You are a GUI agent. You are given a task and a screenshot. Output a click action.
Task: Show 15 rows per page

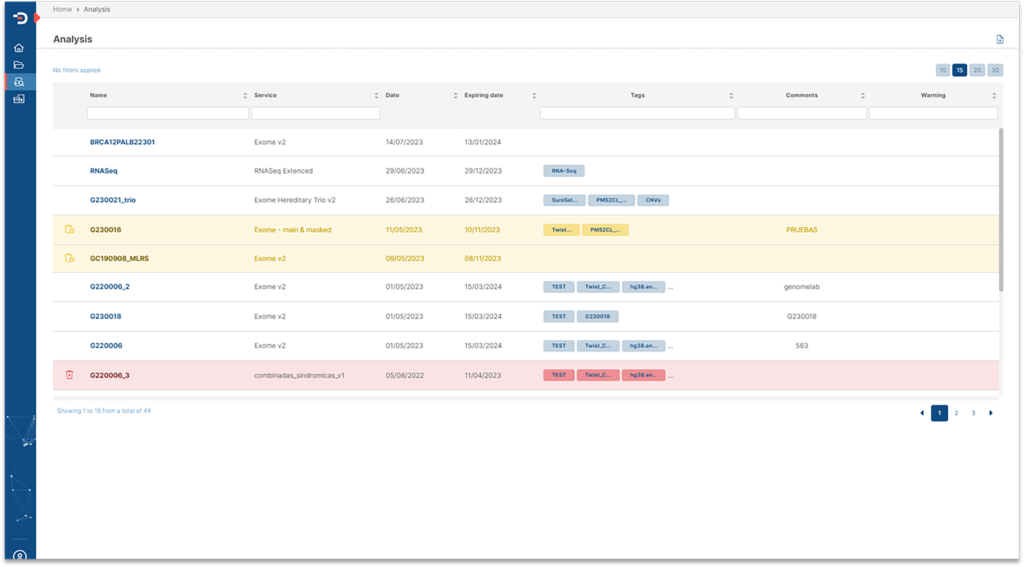959,70
